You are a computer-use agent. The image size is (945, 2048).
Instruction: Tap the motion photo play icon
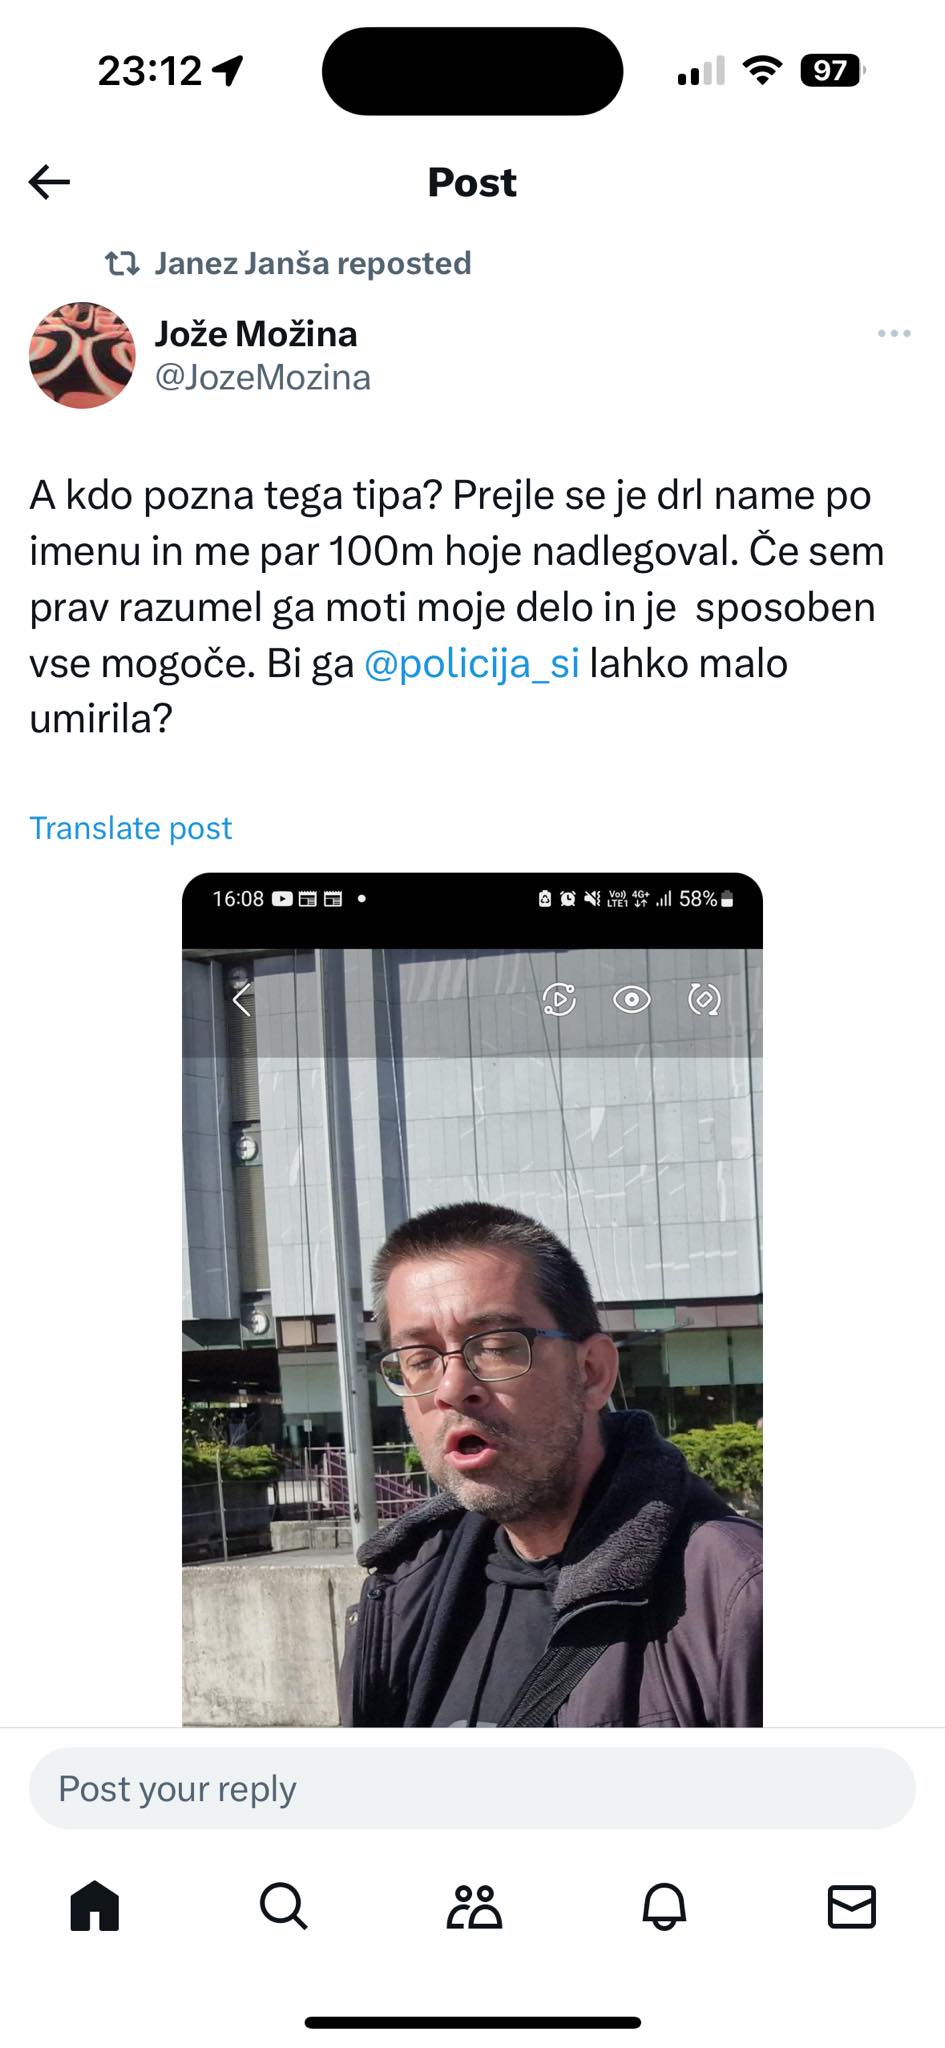tap(559, 999)
